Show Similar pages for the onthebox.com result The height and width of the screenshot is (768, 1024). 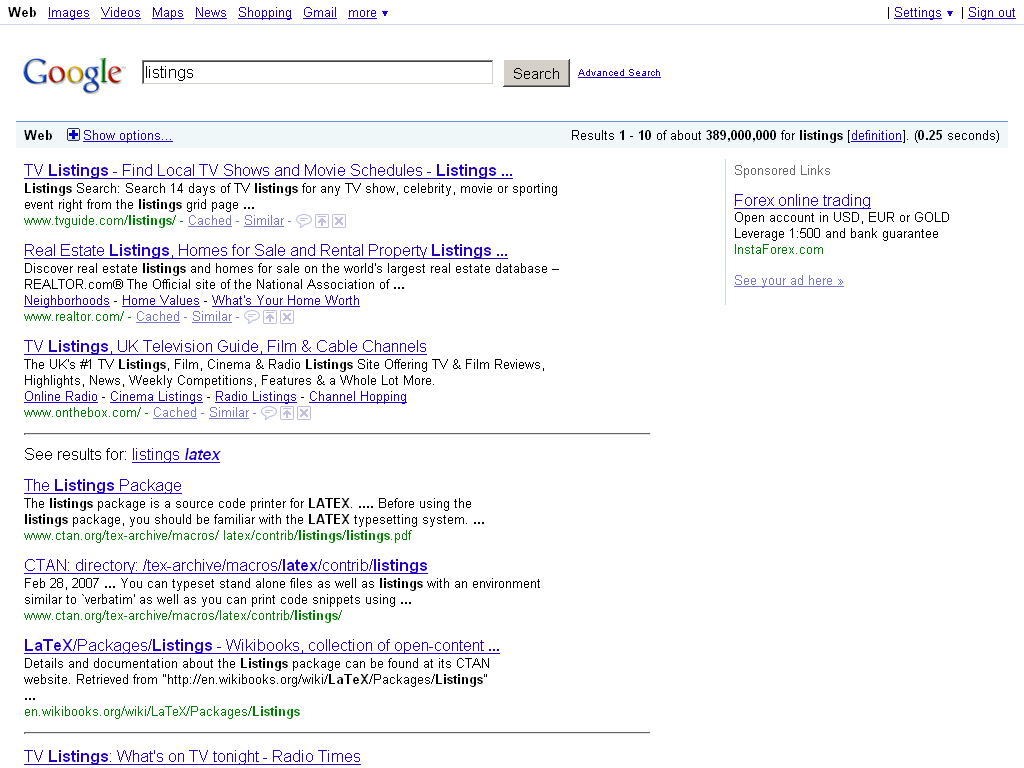pos(229,413)
